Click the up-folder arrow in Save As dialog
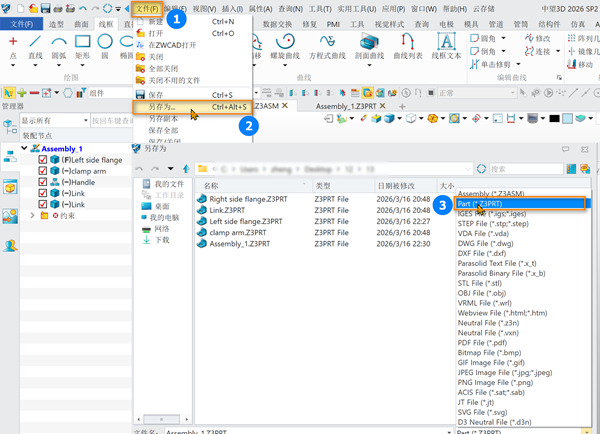The width and height of the screenshot is (600, 434). tap(186, 169)
